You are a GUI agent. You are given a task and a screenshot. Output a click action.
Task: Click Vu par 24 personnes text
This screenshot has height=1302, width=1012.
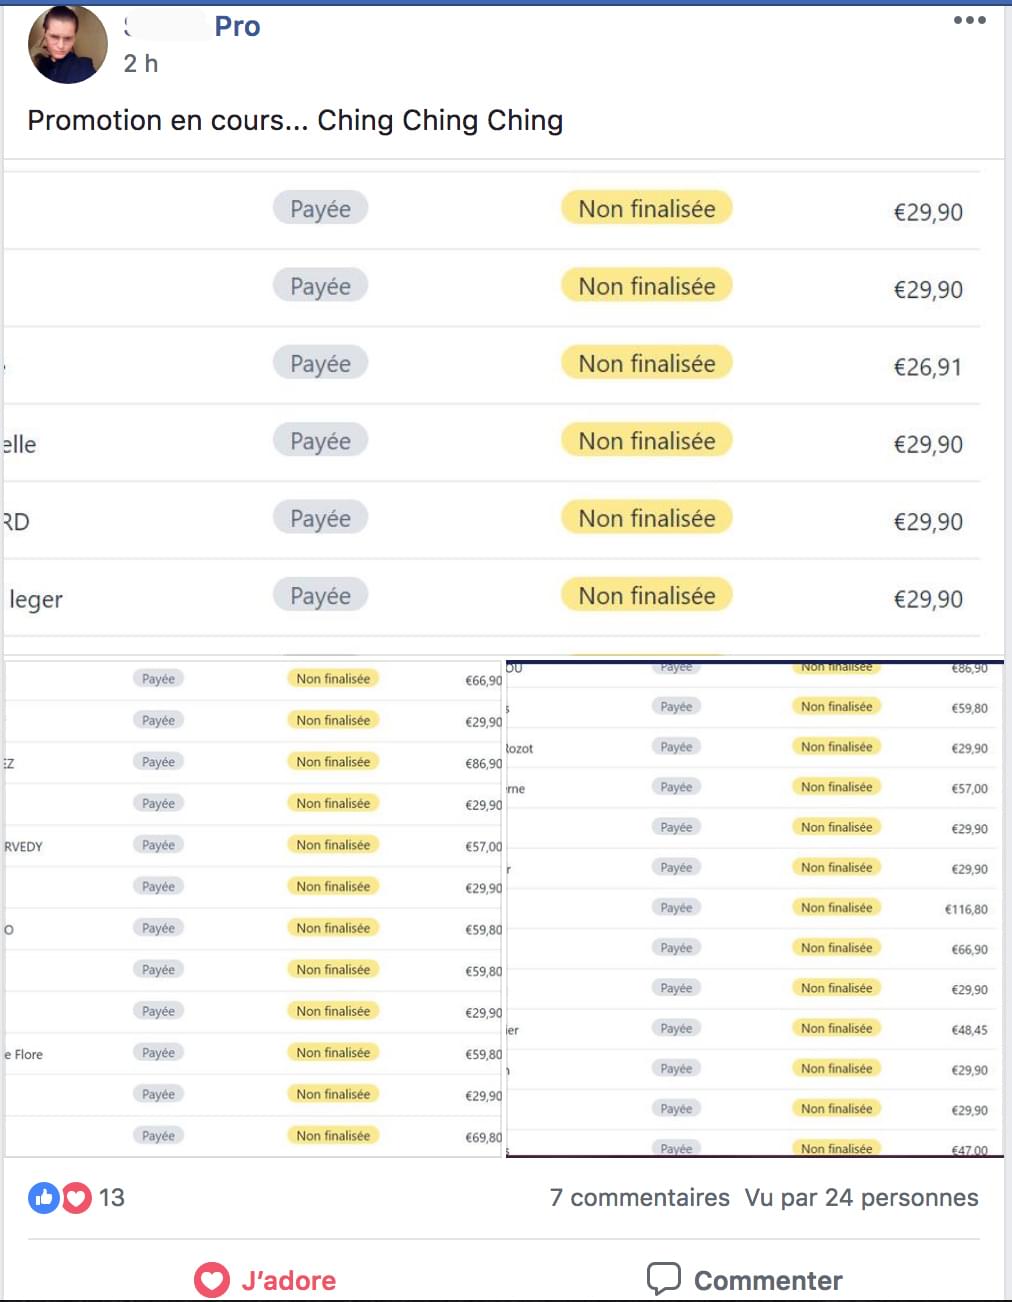tap(861, 1197)
